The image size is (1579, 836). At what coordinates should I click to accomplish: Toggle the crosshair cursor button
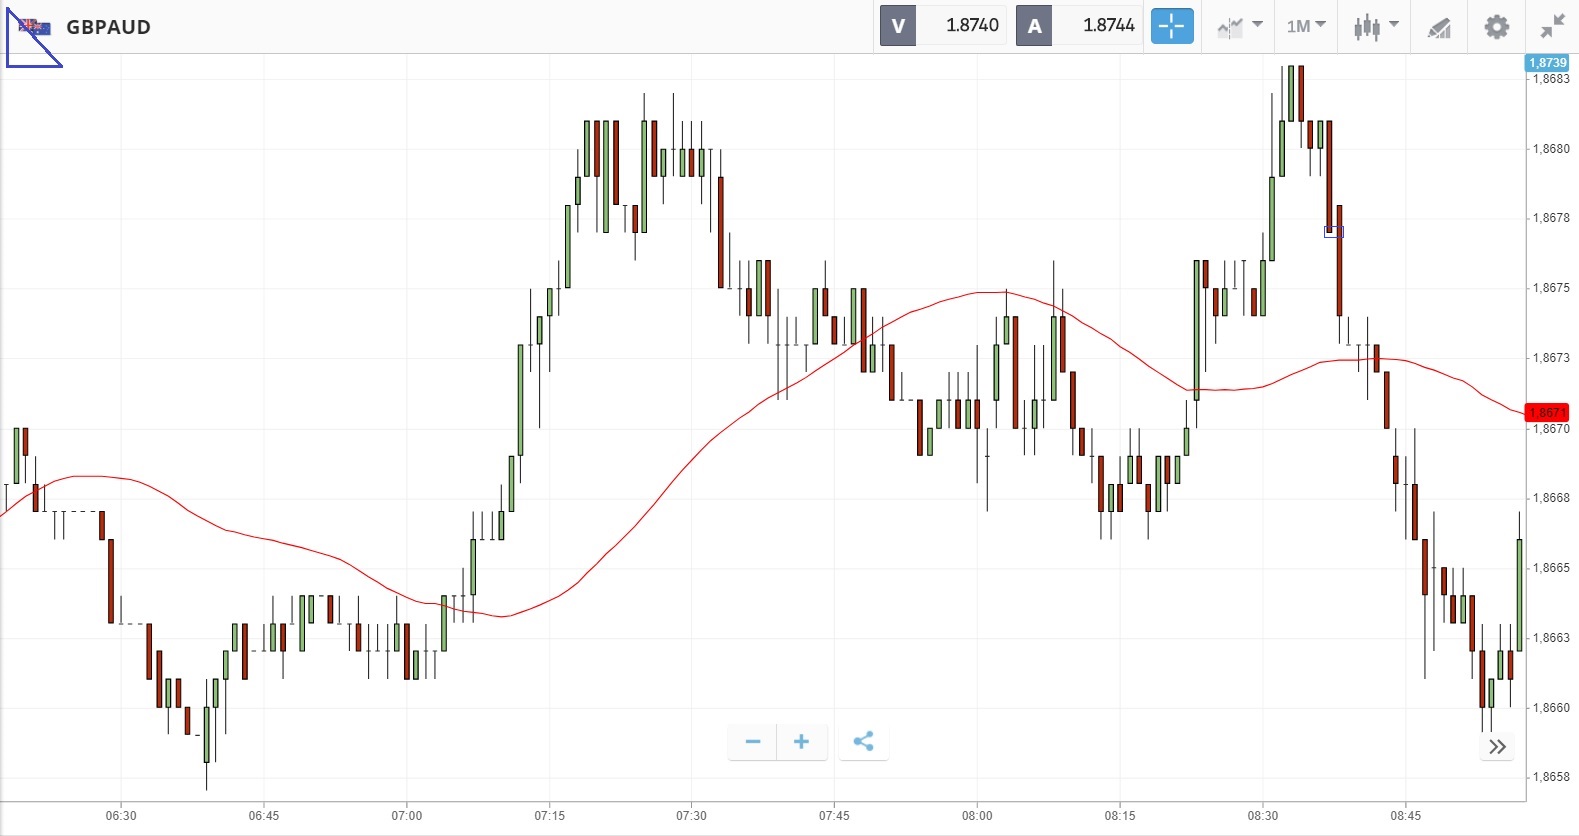click(x=1172, y=26)
